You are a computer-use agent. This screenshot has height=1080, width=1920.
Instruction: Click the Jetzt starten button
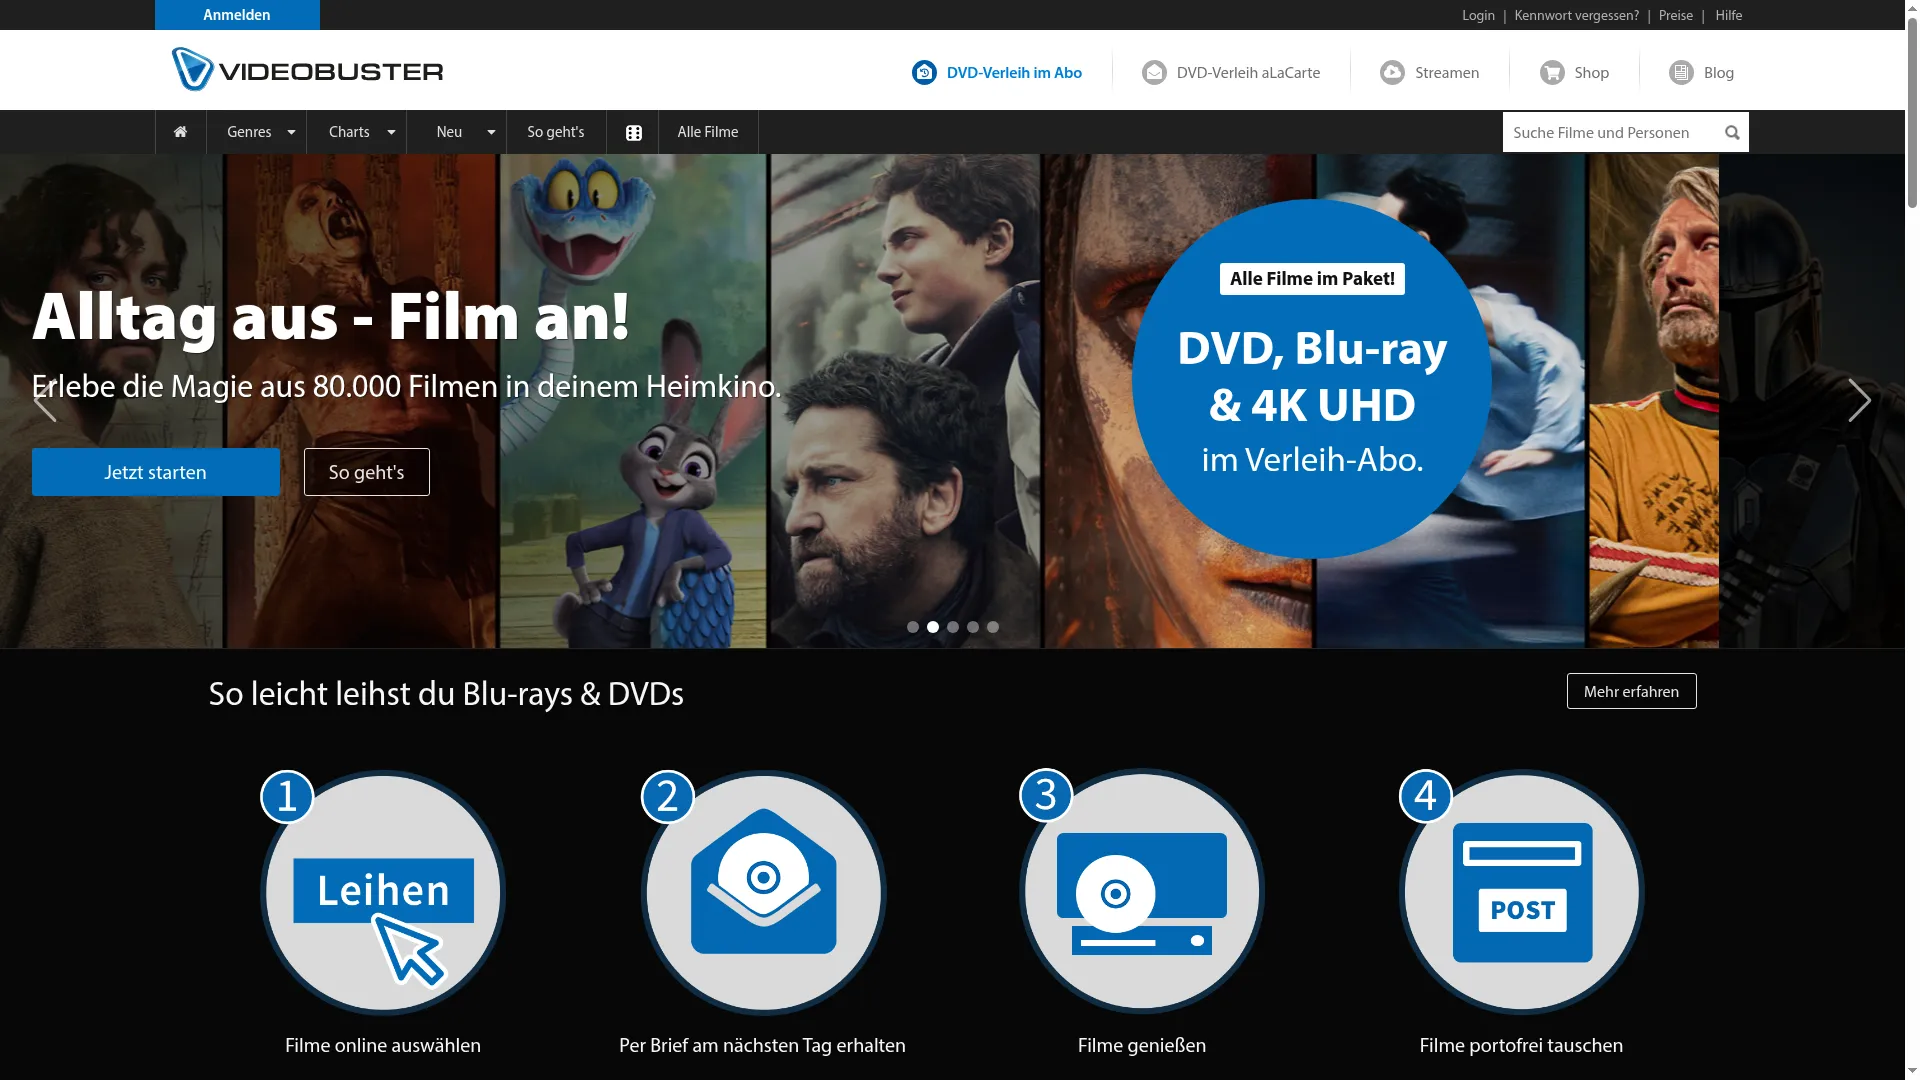click(156, 472)
